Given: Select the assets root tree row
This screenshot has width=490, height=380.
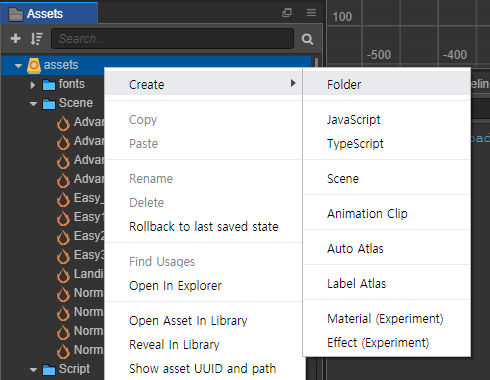Looking at the screenshot, I should point(156,65).
